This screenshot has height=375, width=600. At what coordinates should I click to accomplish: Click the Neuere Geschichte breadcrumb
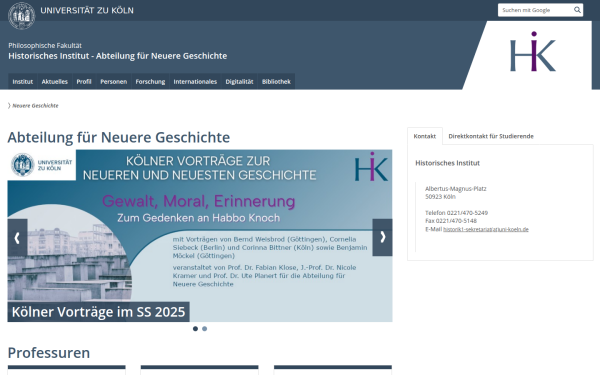(35, 106)
